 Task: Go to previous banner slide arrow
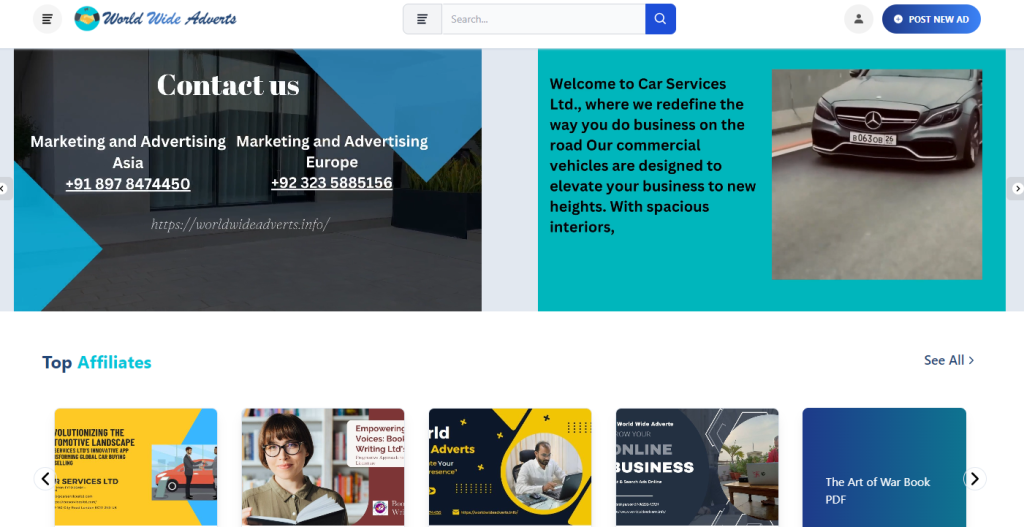pyautogui.click(x=5, y=189)
